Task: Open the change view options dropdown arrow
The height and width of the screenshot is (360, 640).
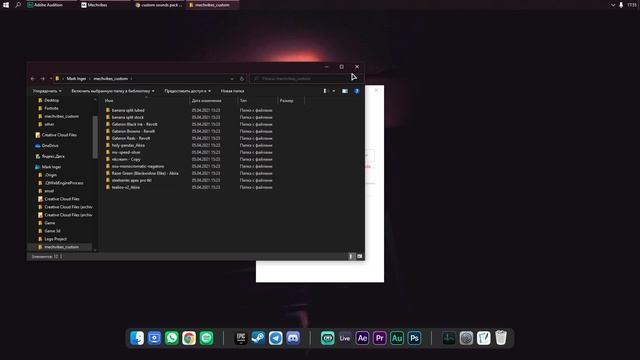Action: click(333, 91)
